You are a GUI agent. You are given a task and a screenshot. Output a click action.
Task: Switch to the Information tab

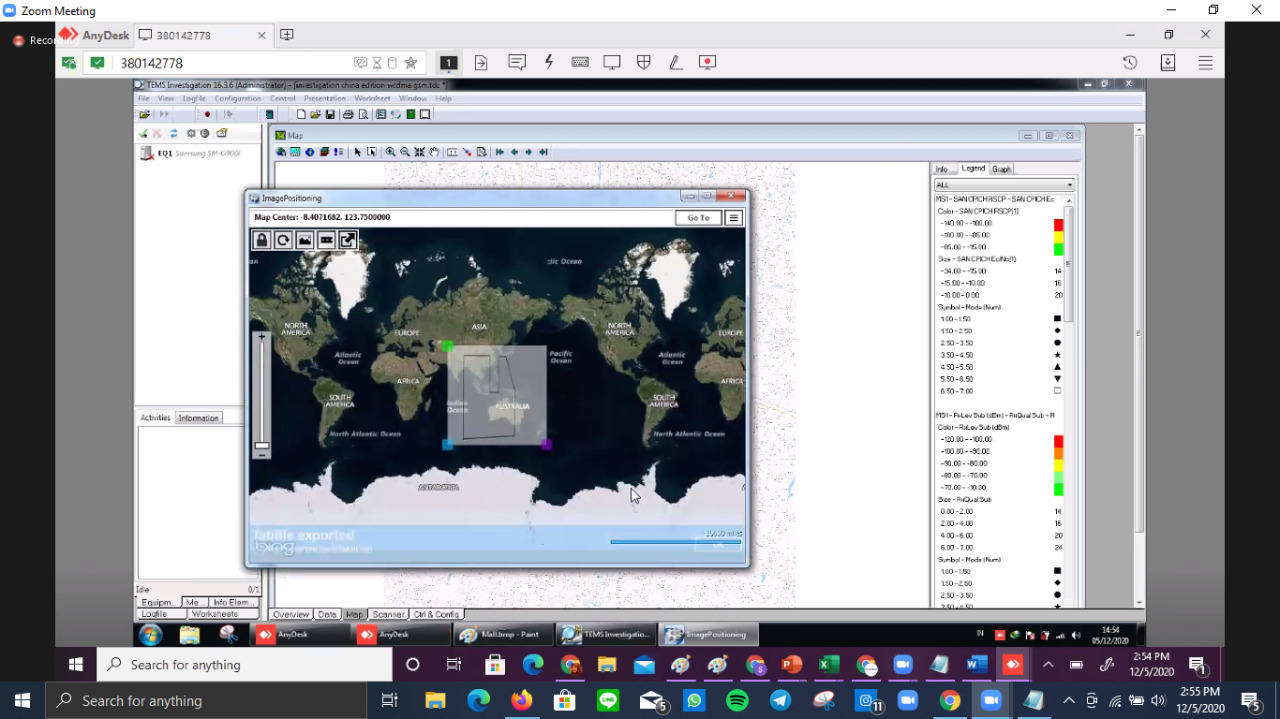(198, 418)
